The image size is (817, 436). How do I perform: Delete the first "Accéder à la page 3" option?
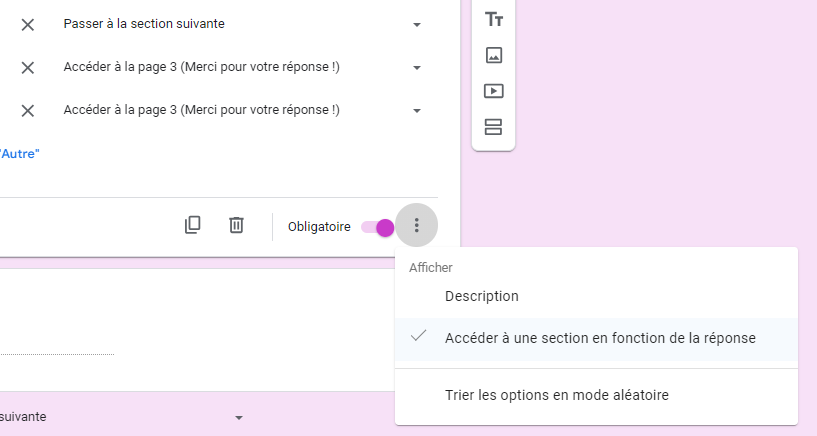28,67
